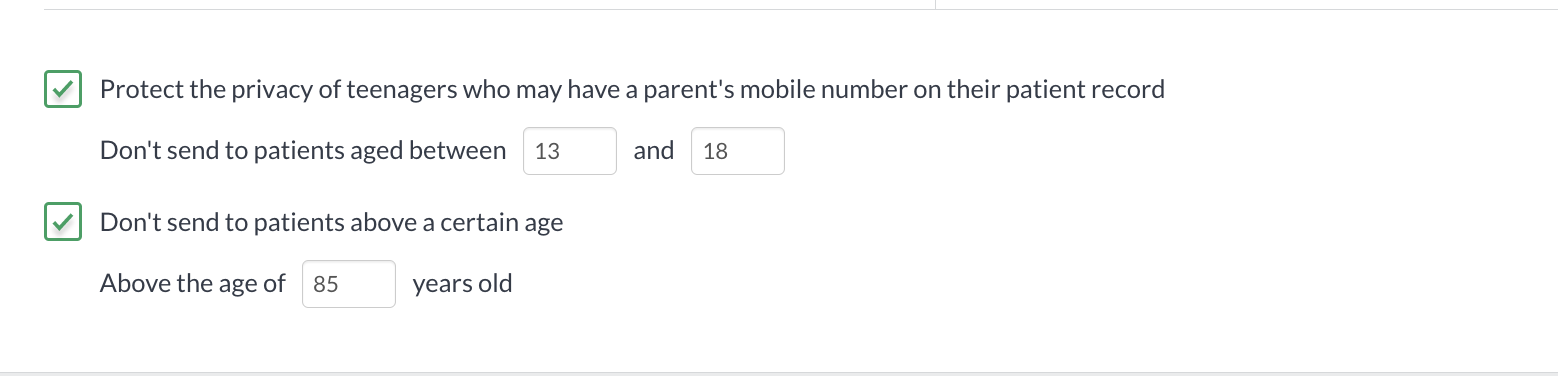Image resolution: width=1558 pixels, height=376 pixels.
Task: Click the horizontal separator line above the privacy options
Action: [801, 10]
